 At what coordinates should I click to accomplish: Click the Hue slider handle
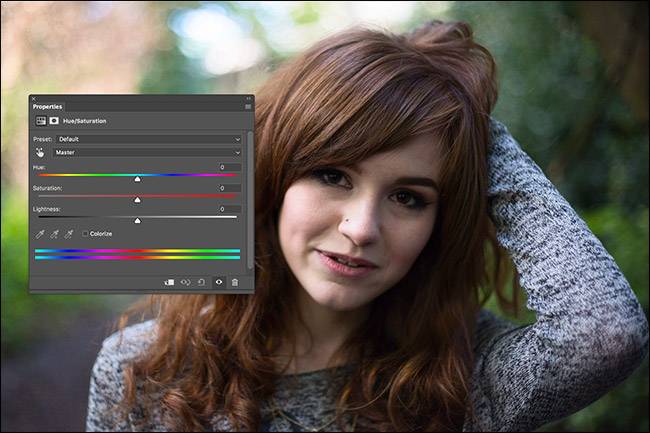(x=138, y=179)
